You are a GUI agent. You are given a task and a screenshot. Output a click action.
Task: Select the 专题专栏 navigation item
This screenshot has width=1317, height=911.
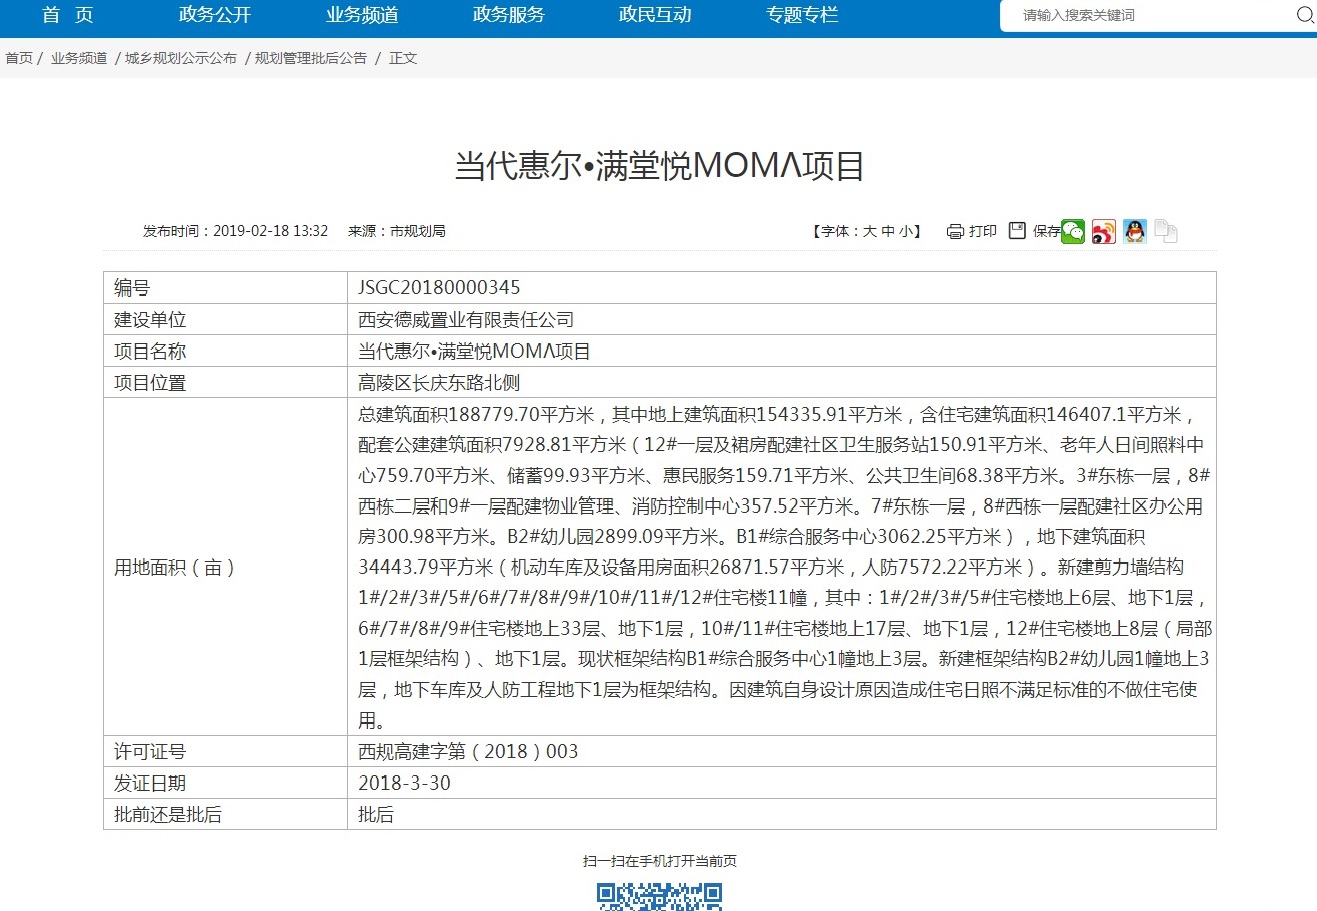[802, 15]
